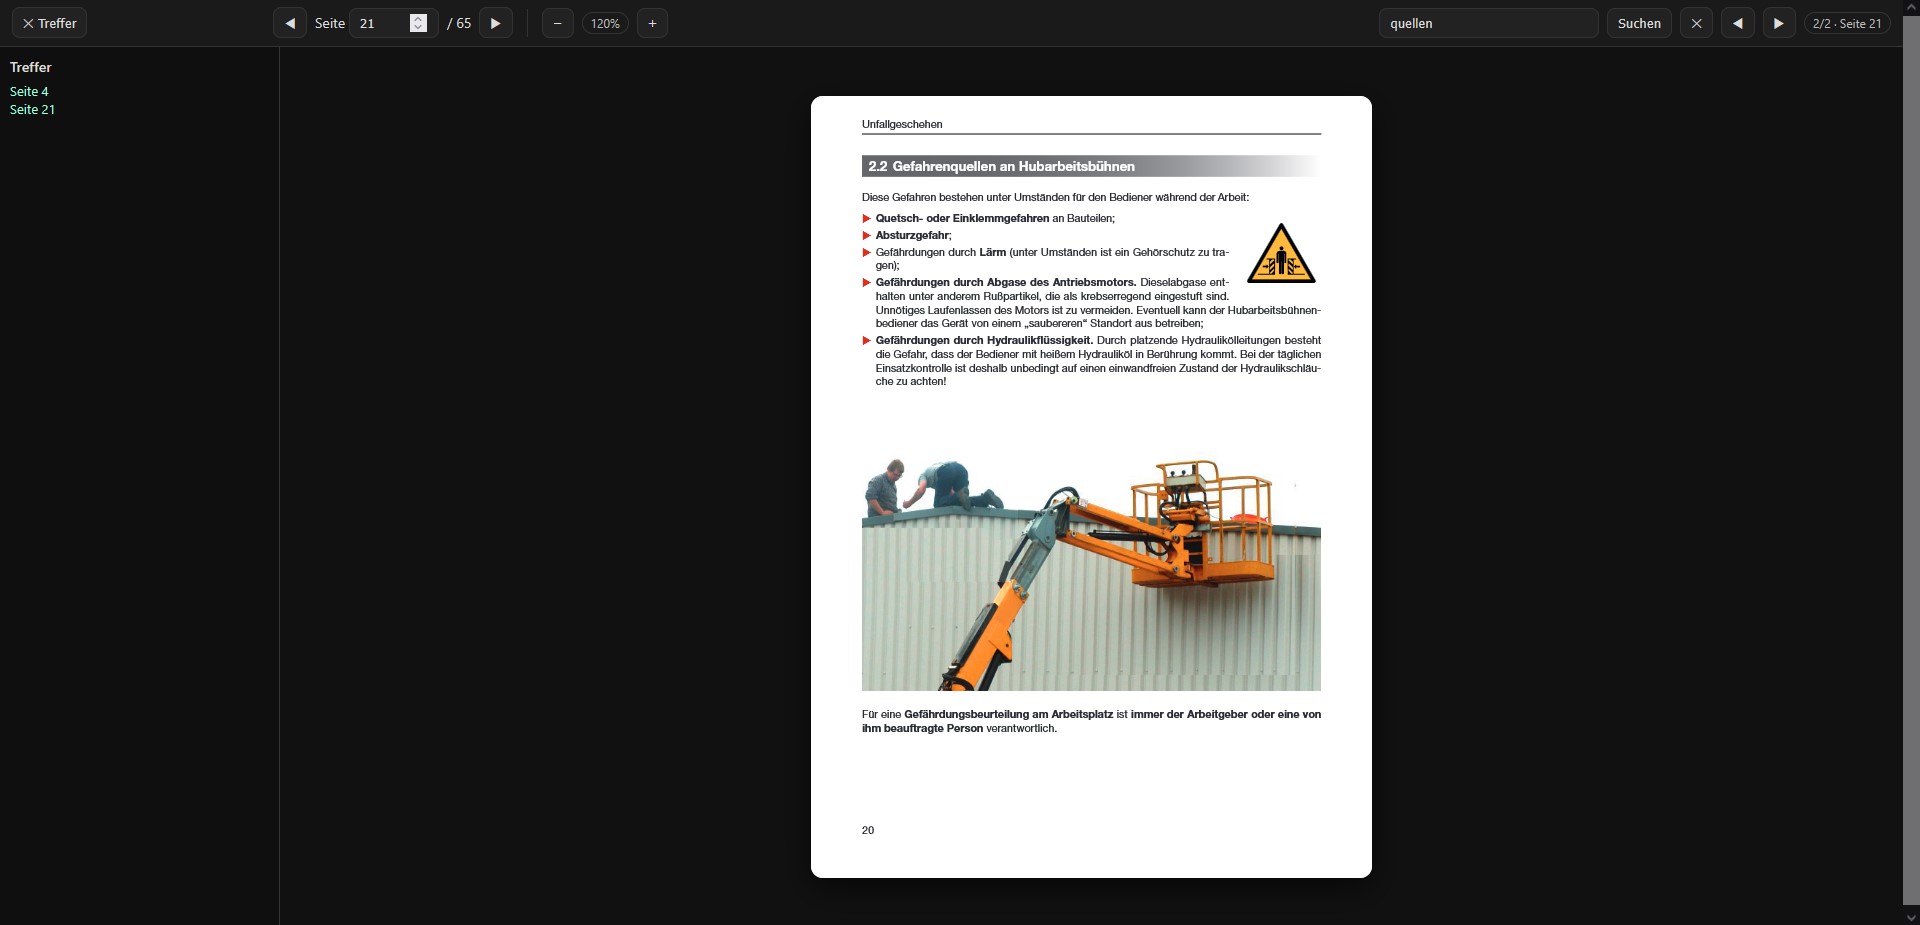Clear the search with the X button
Image resolution: width=1920 pixels, height=925 pixels.
pos(1696,23)
